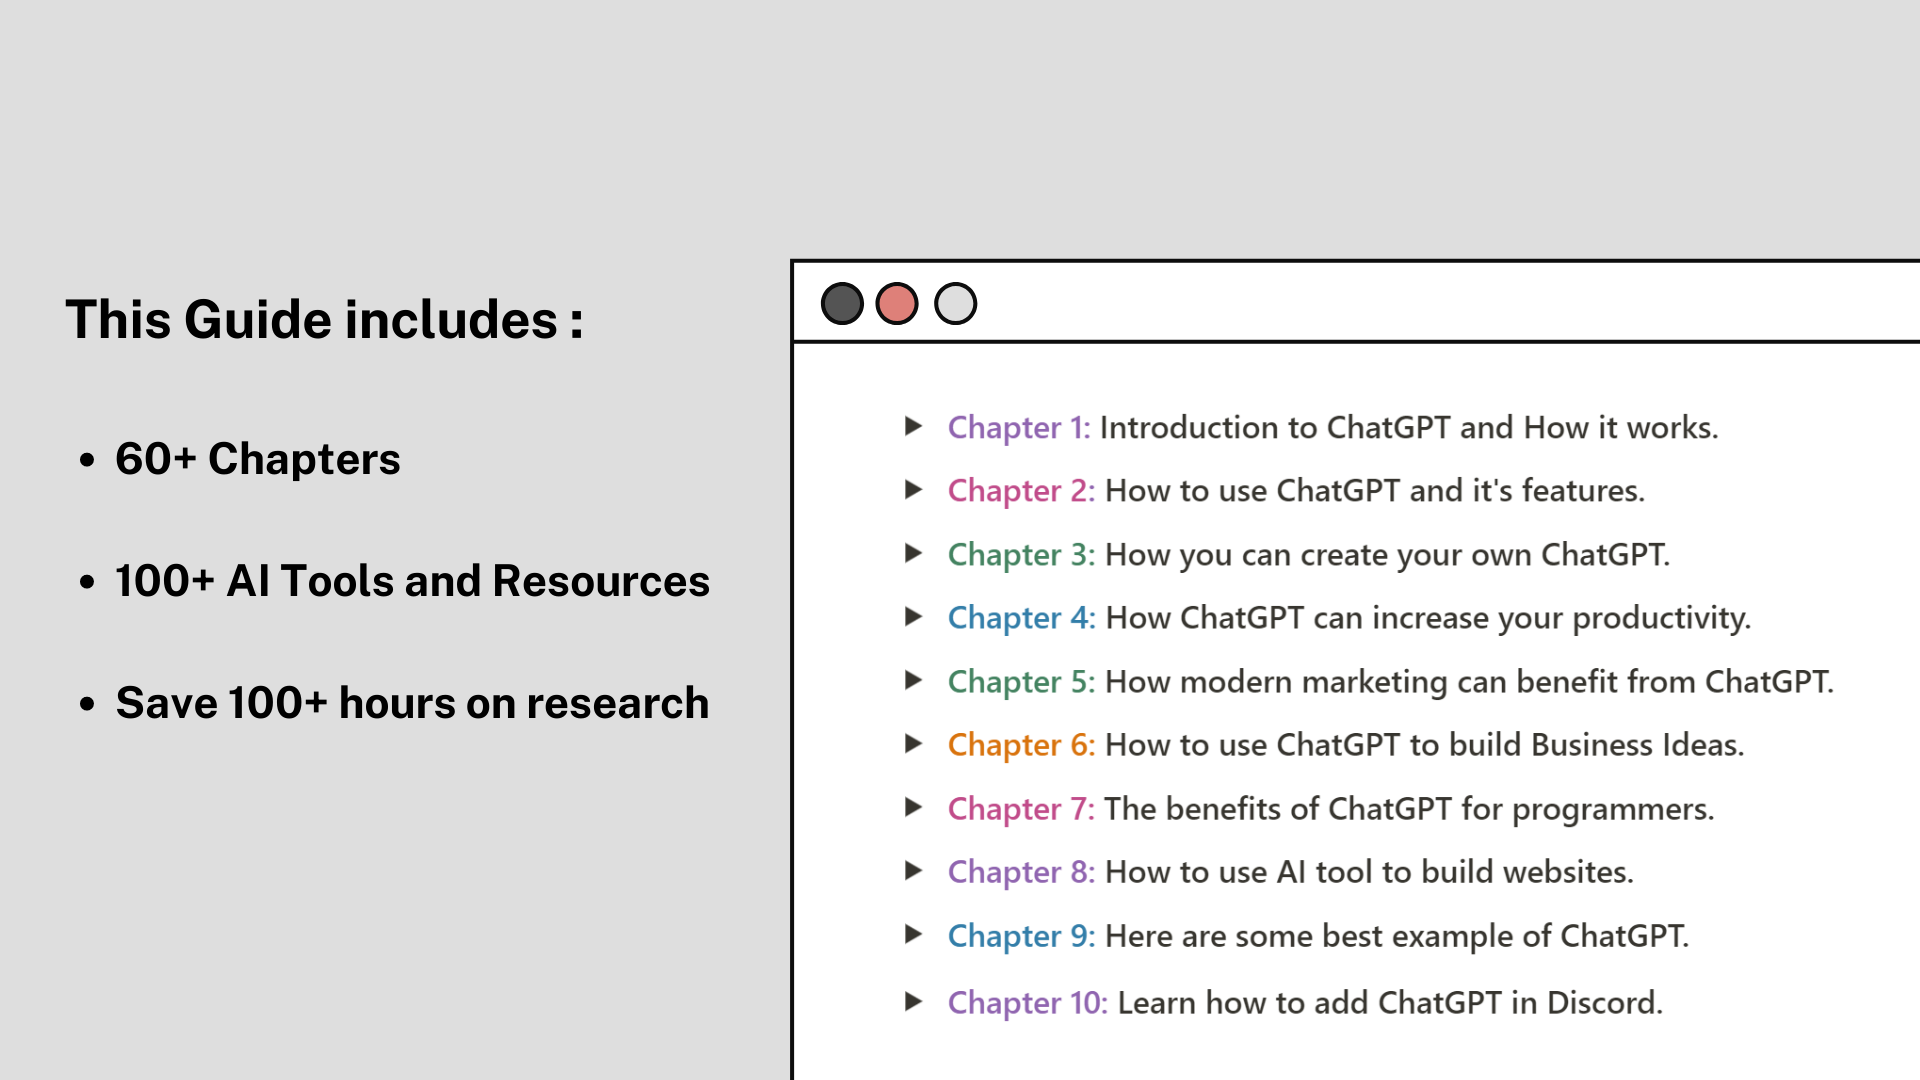The image size is (1920, 1080).
Task: Click the purple 'Chapter 1:' label
Action: pyautogui.click(x=1019, y=428)
